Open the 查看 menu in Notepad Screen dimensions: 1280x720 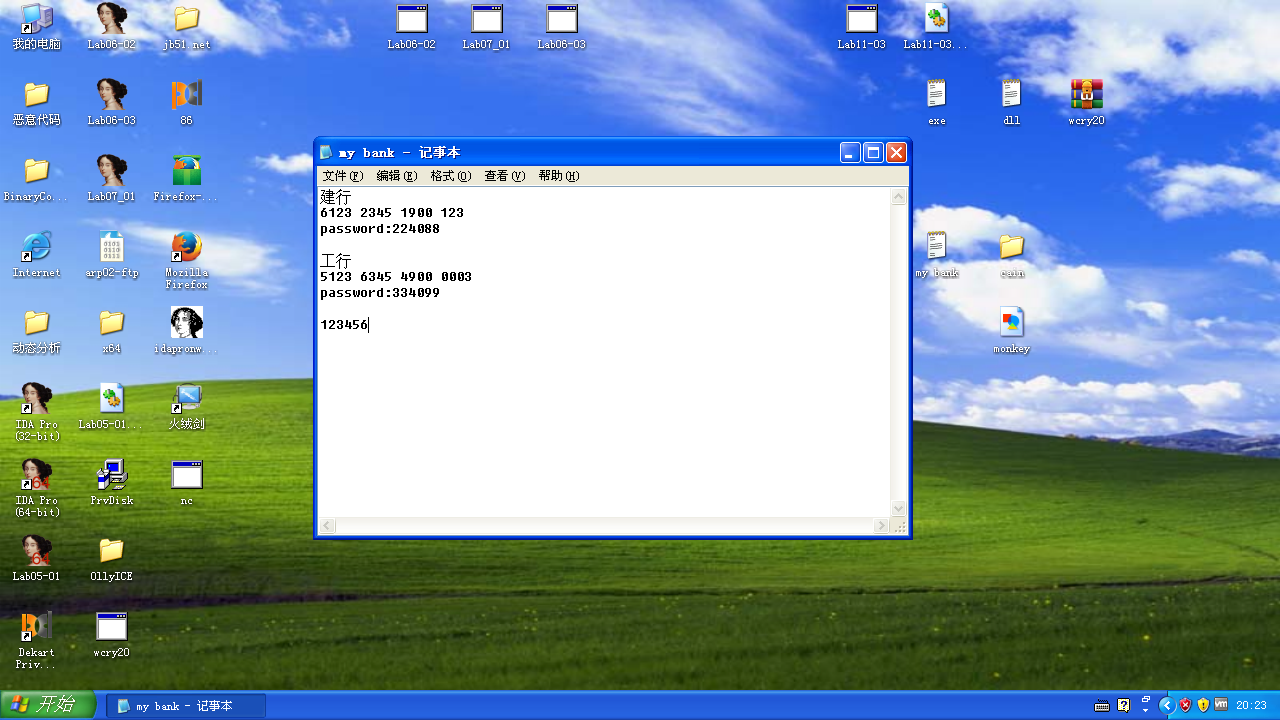tap(504, 176)
